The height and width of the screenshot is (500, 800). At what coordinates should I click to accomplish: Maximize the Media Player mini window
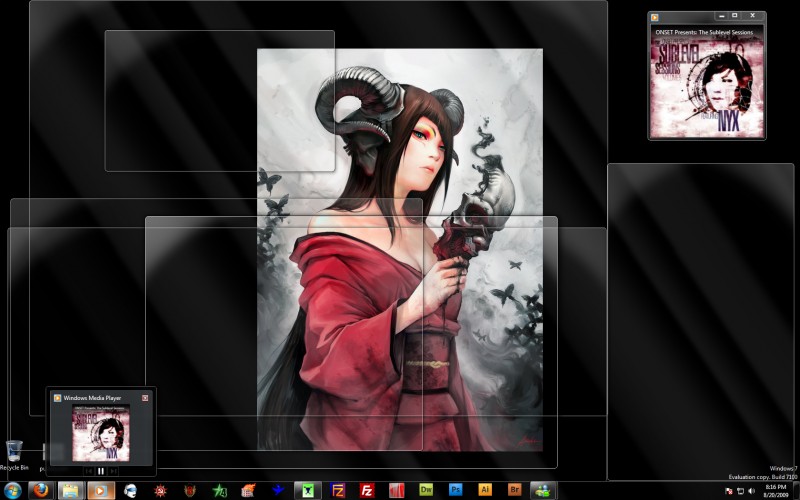click(735, 16)
